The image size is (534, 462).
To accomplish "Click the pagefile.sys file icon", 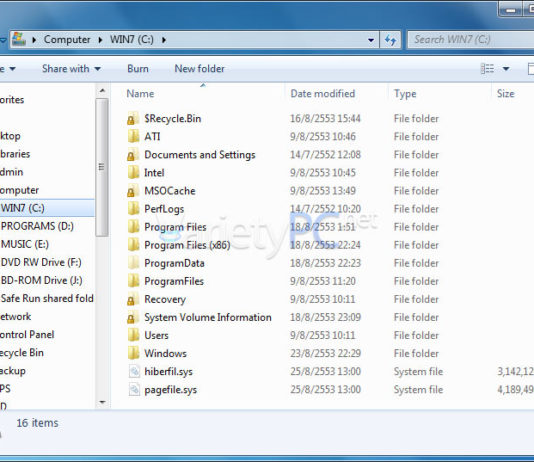I will 134,389.
